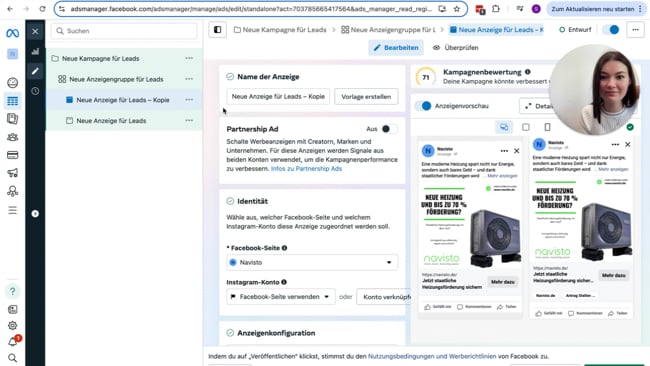Click the Vorlage erstellen button

[x=366, y=97]
